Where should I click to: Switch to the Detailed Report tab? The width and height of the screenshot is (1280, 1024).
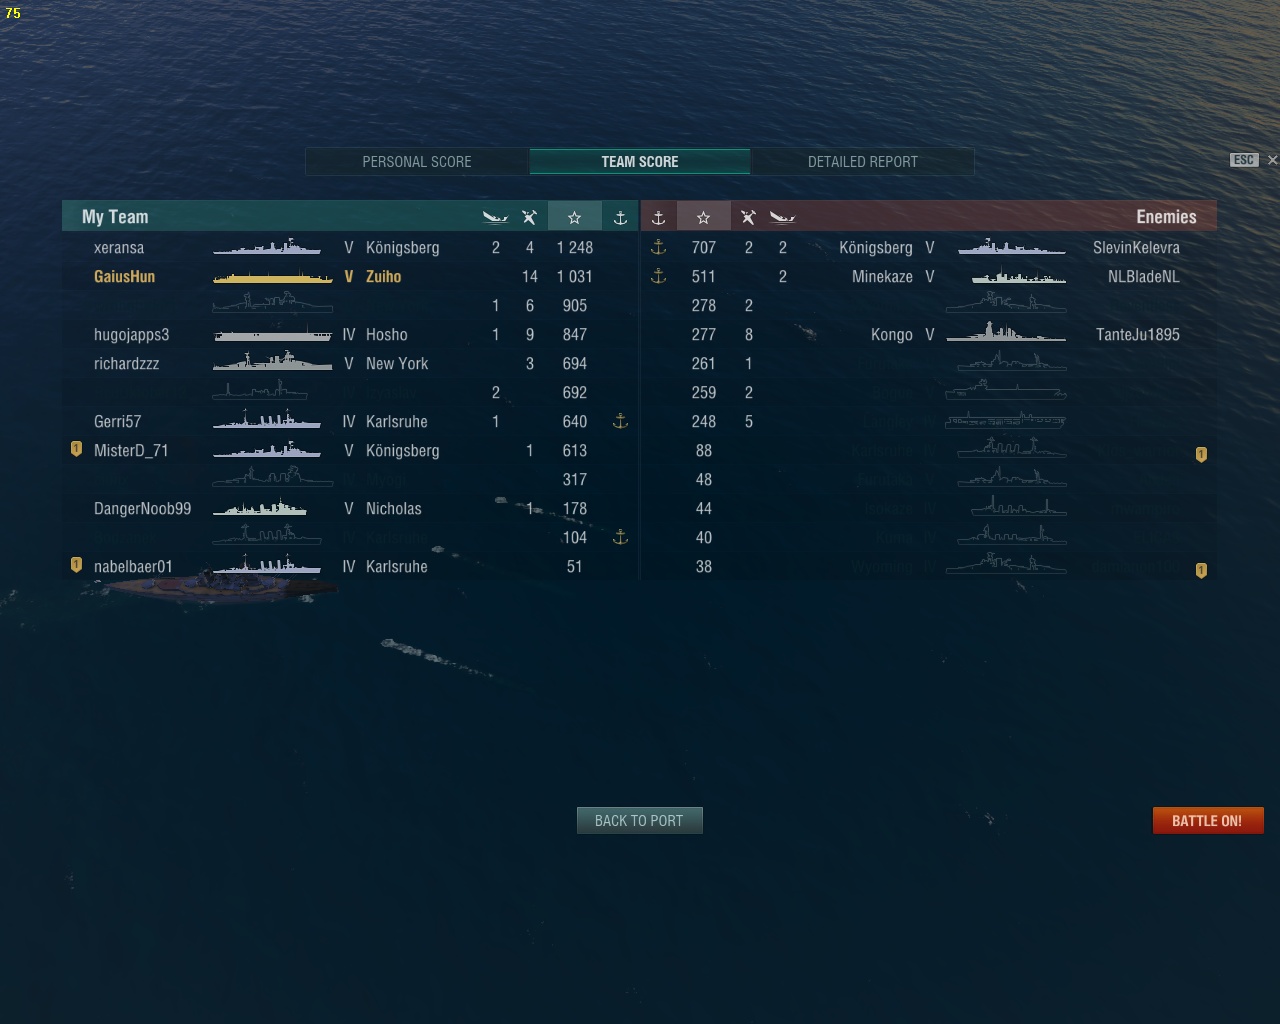(x=862, y=161)
